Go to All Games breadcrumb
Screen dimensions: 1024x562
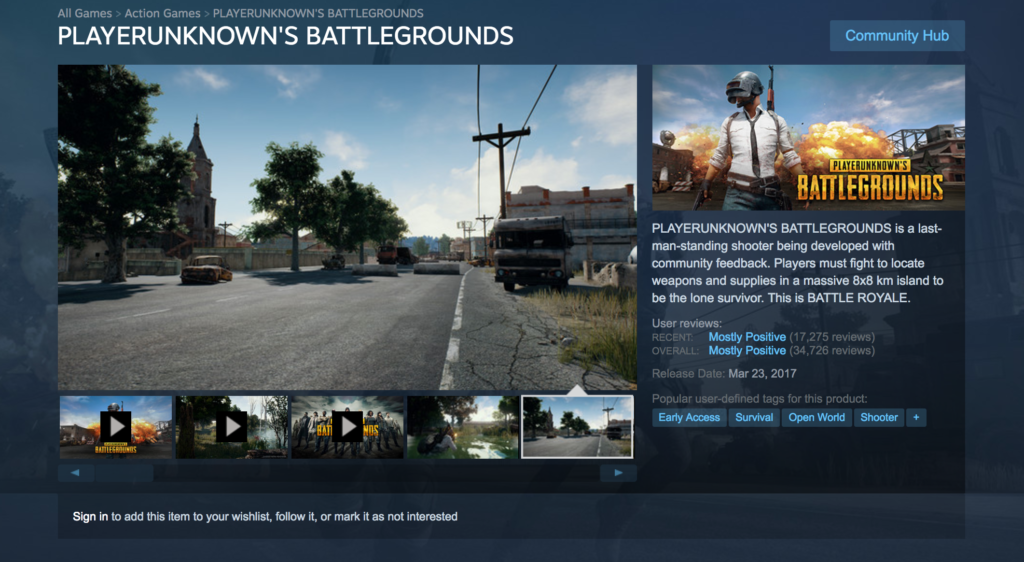pyautogui.click(x=84, y=13)
